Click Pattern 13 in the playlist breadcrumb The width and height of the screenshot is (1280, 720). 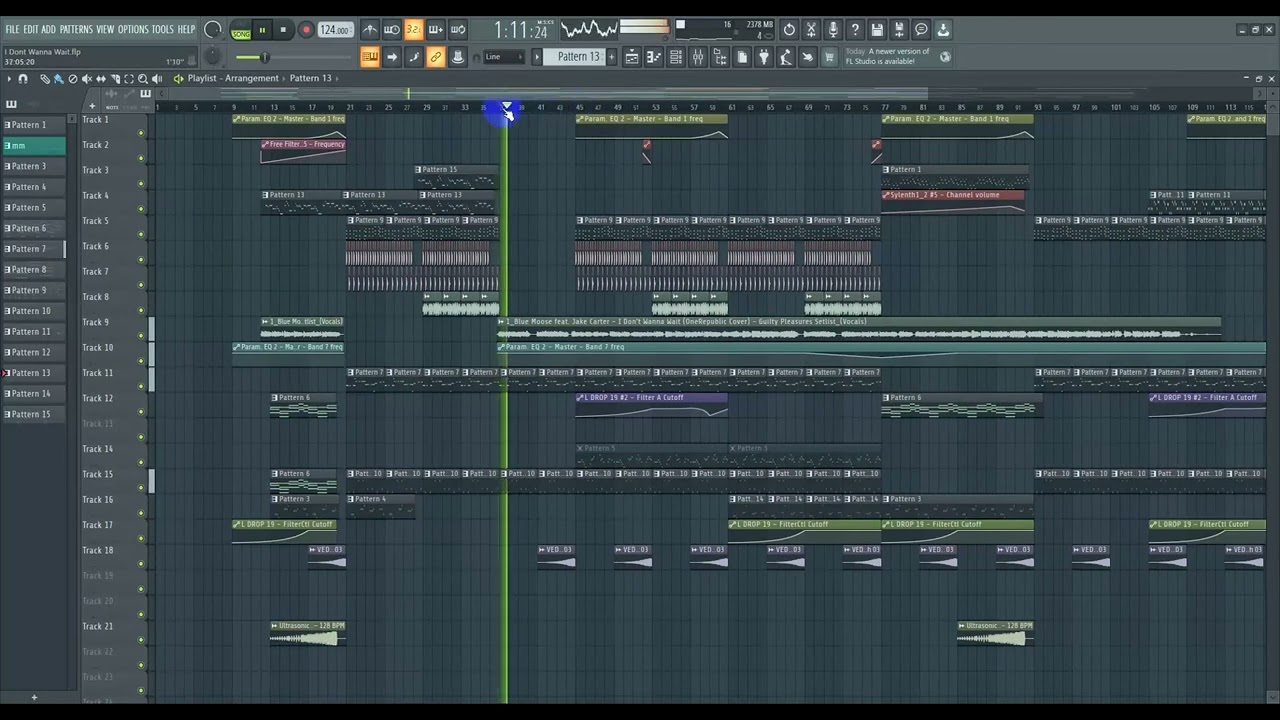point(310,78)
